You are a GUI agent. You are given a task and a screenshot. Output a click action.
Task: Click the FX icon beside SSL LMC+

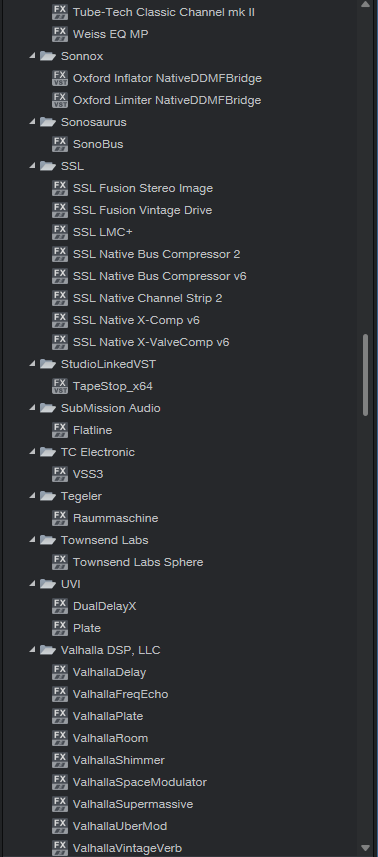pos(60,232)
